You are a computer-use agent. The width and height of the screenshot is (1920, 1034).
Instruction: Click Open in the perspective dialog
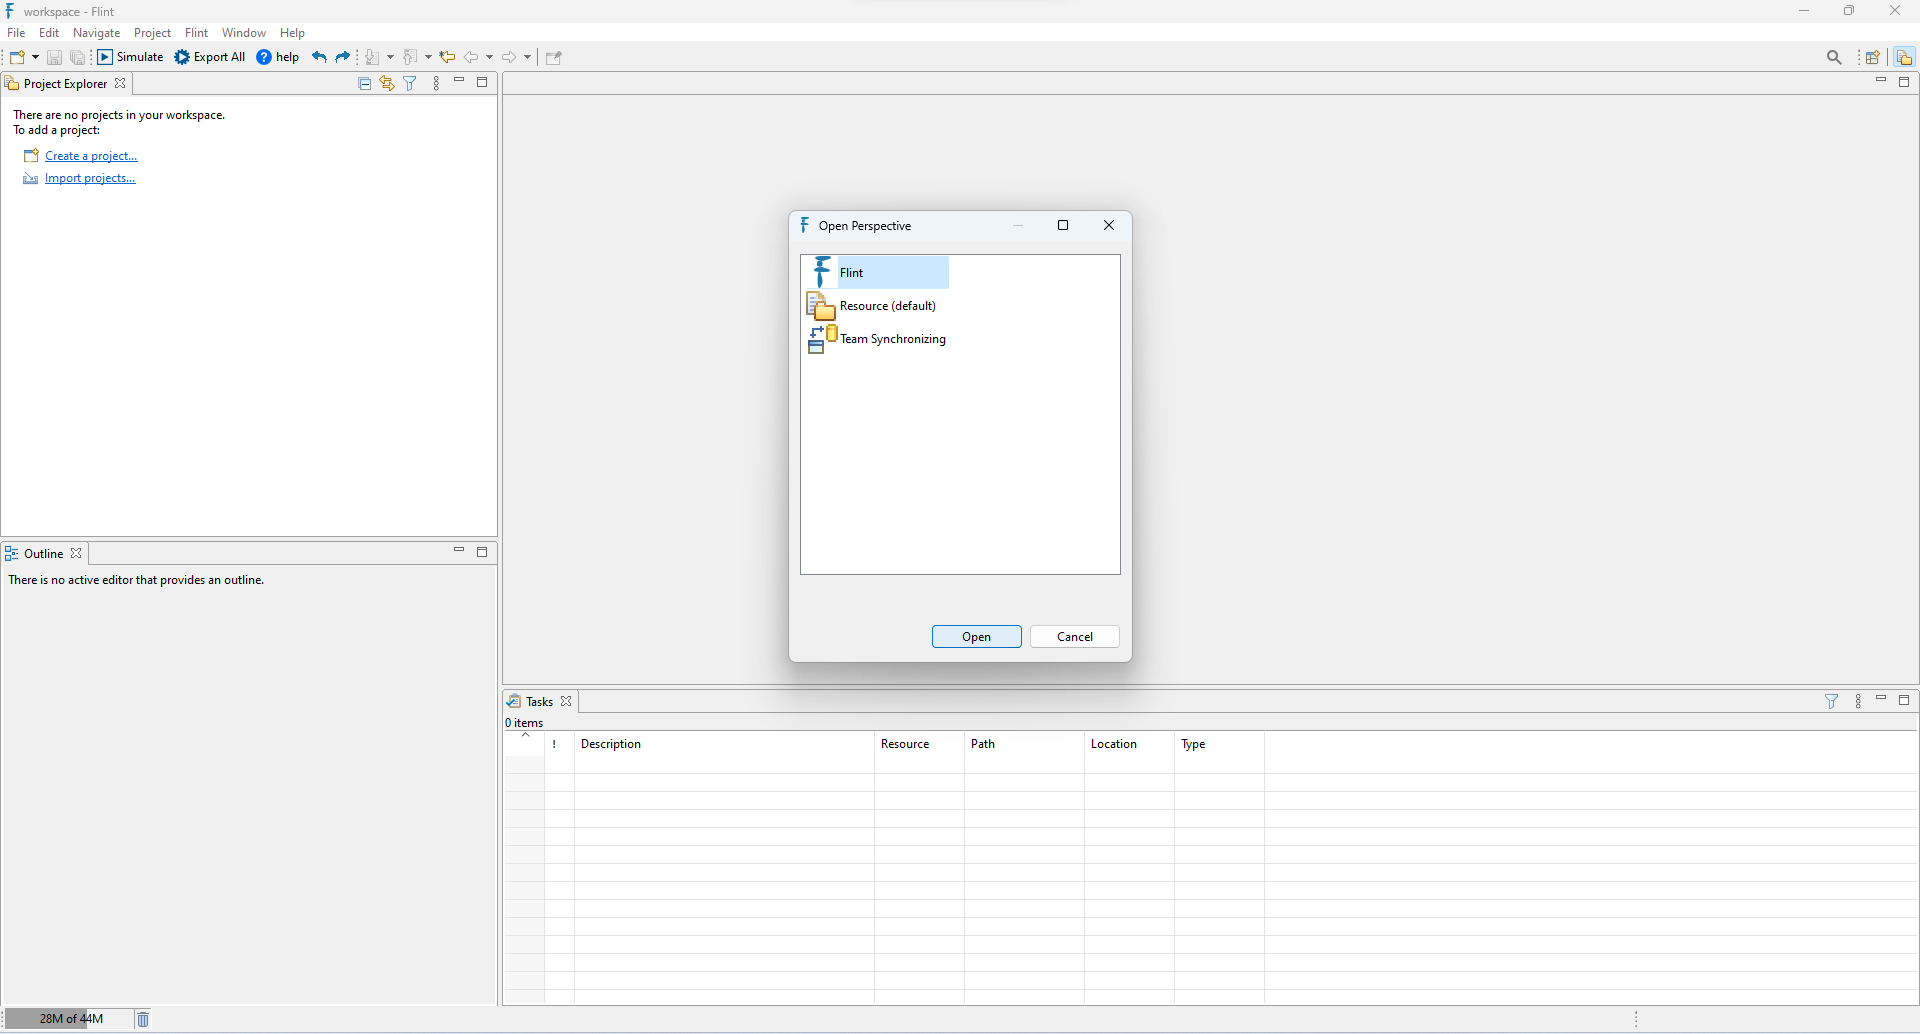975,636
